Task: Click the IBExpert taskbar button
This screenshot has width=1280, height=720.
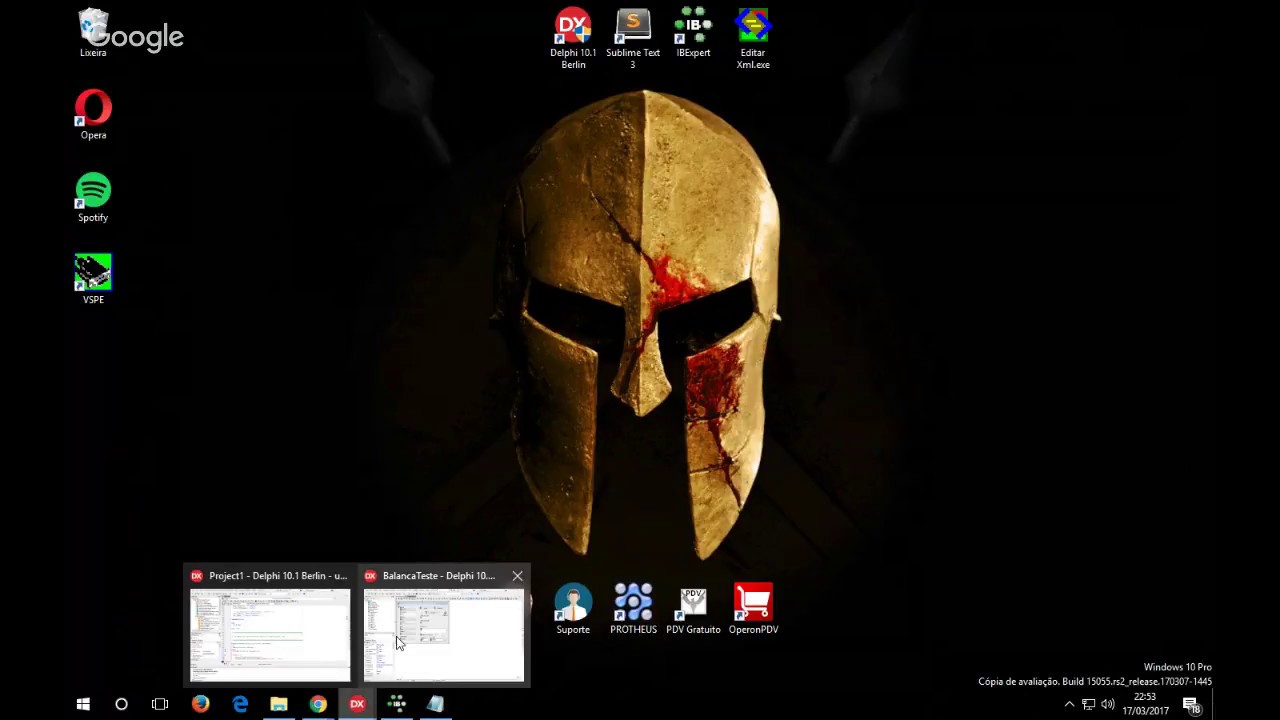Action: click(x=396, y=704)
